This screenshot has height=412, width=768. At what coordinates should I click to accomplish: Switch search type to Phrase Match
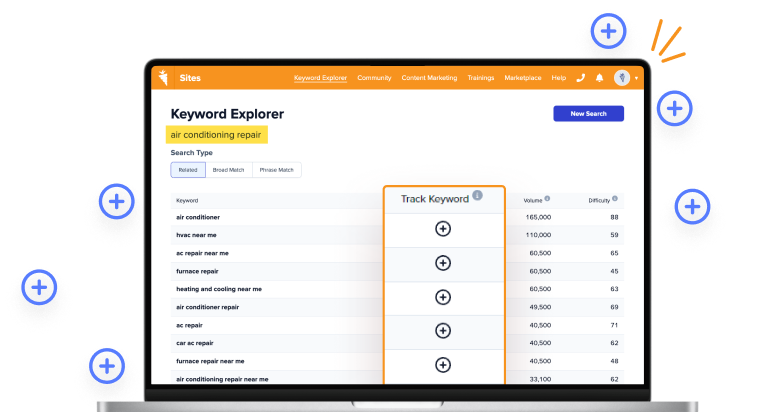coord(277,170)
